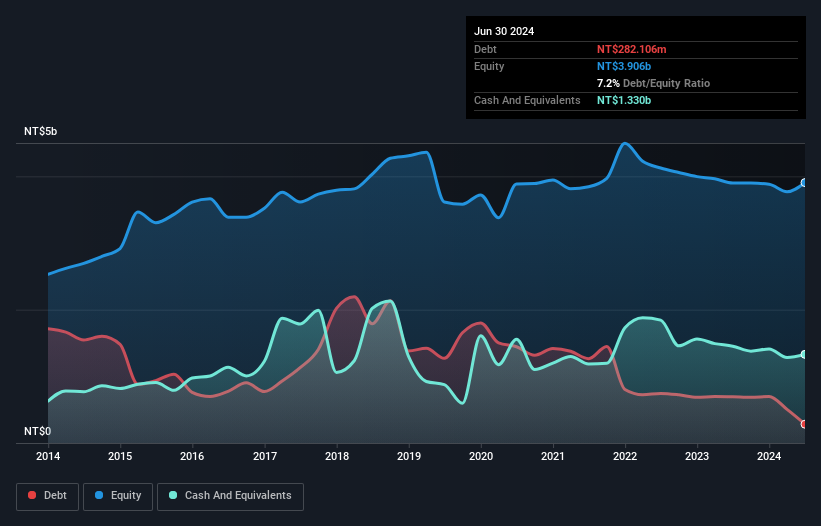Click the 2020 x-axis label
The image size is (821, 526).
click(x=481, y=456)
